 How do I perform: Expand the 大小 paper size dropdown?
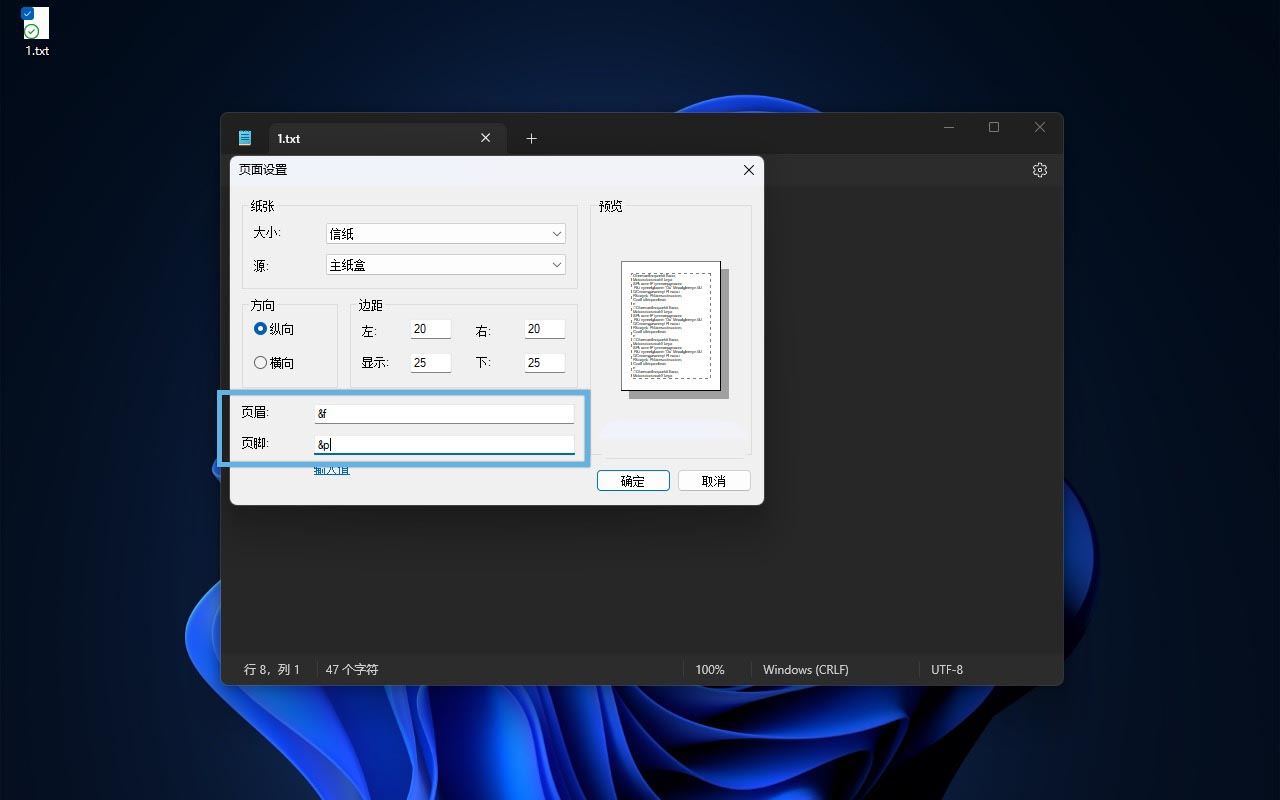point(446,234)
